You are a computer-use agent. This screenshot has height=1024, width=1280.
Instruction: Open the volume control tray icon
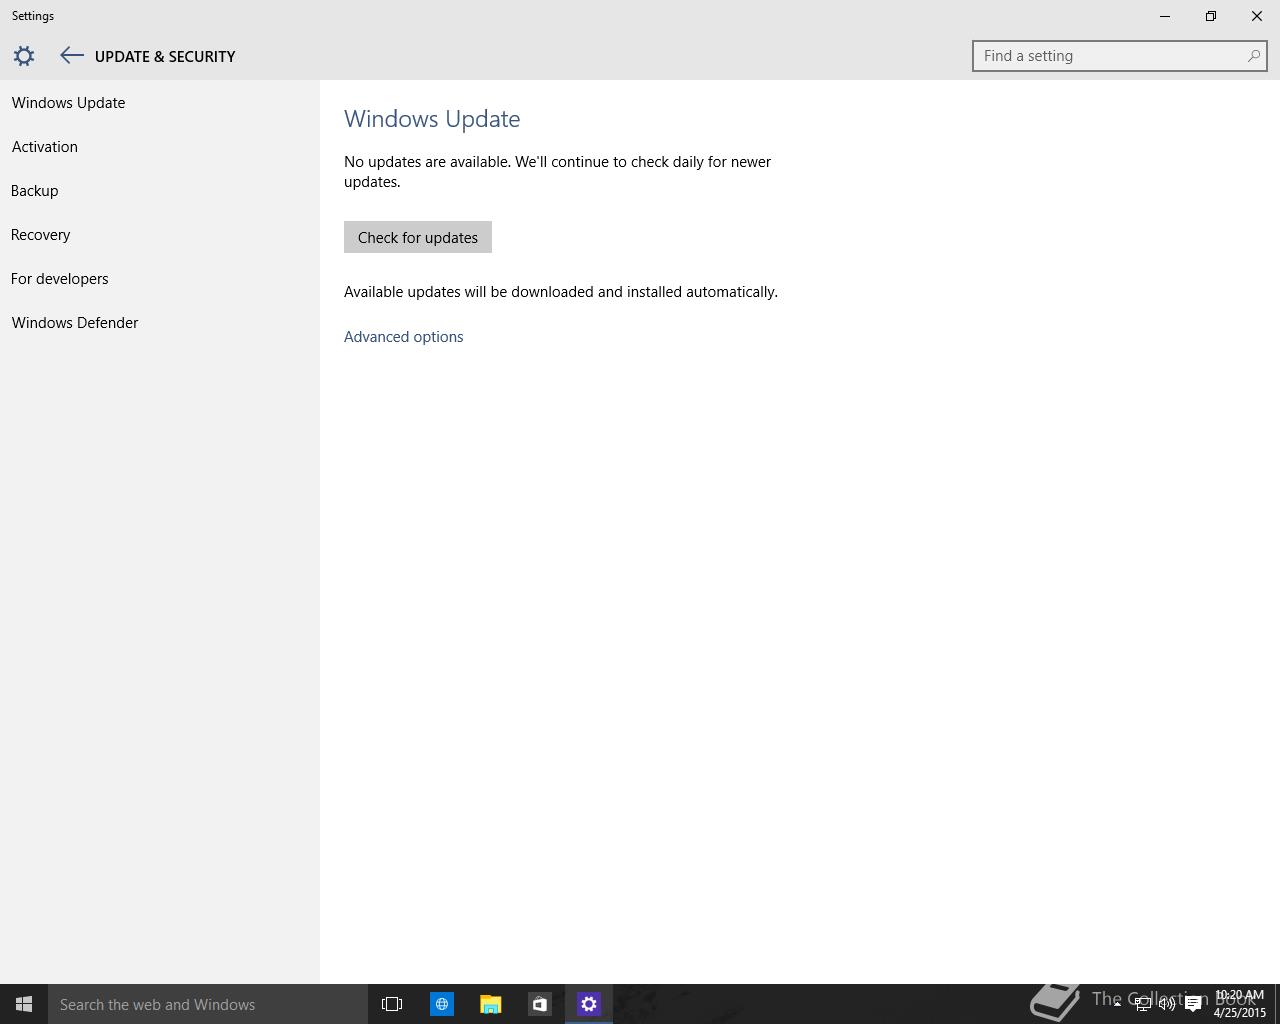pos(1167,1004)
